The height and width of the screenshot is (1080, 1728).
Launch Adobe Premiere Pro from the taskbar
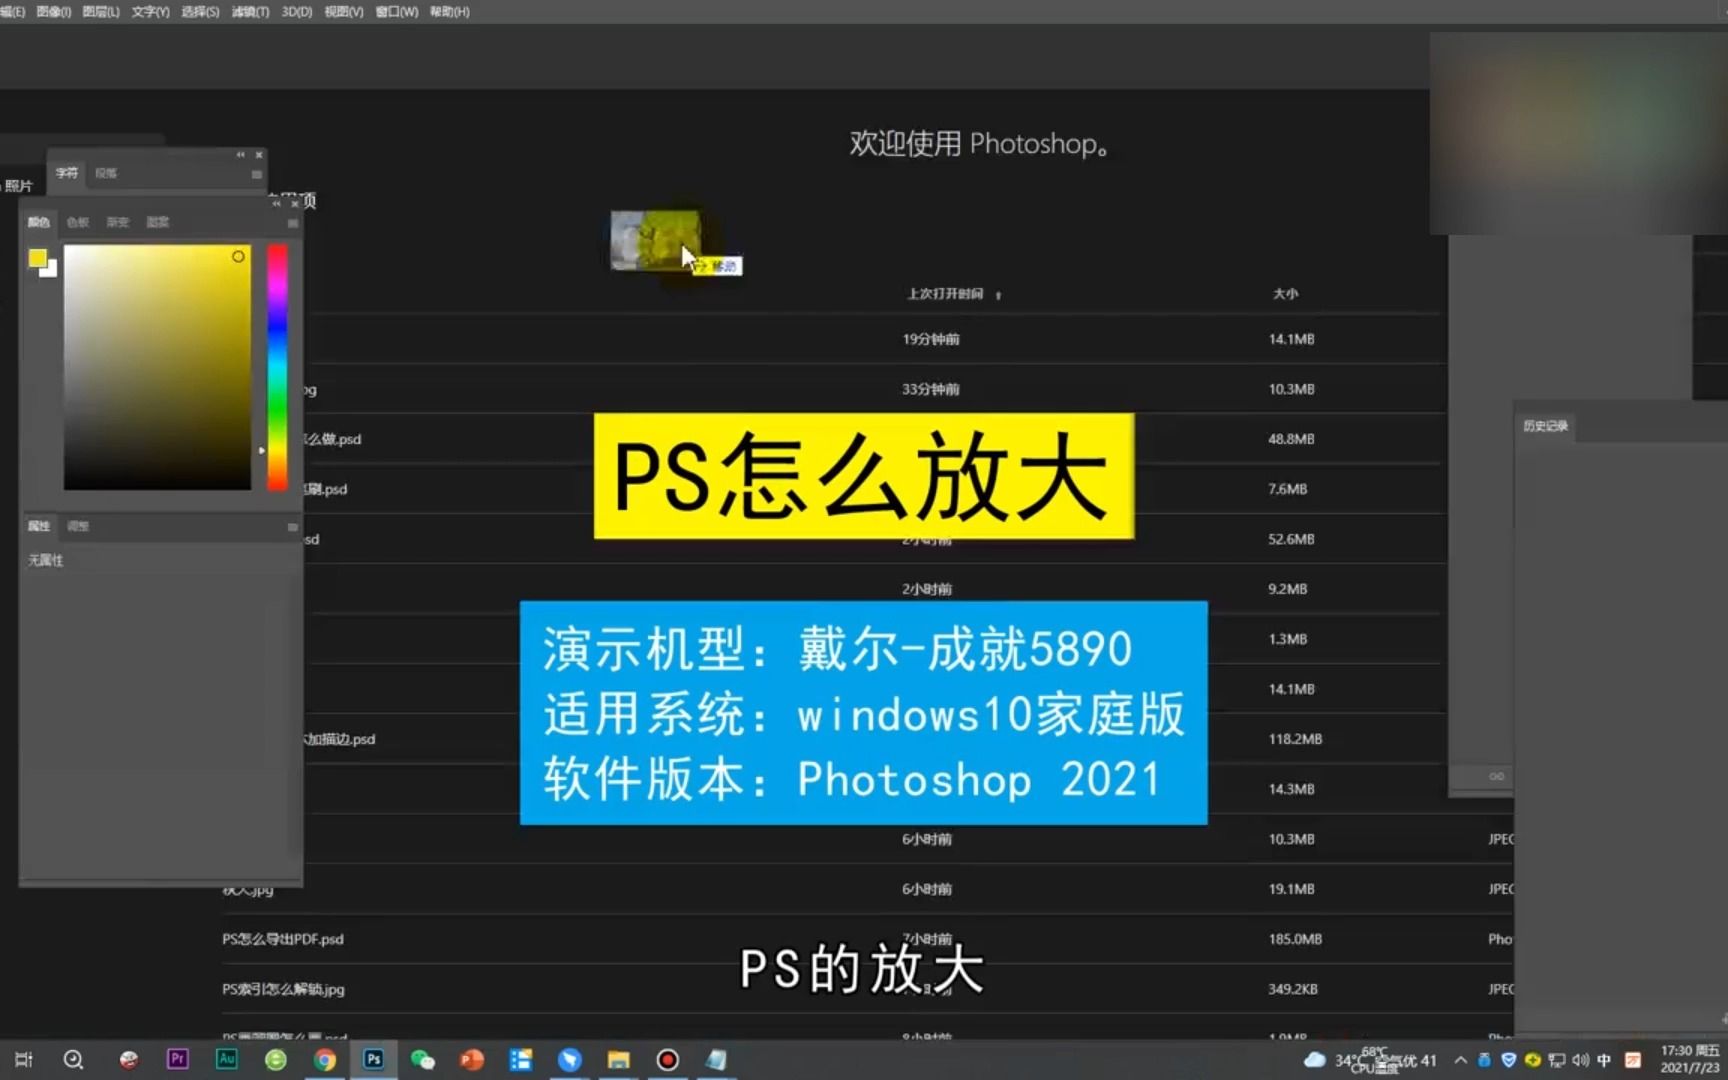click(x=178, y=1059)
